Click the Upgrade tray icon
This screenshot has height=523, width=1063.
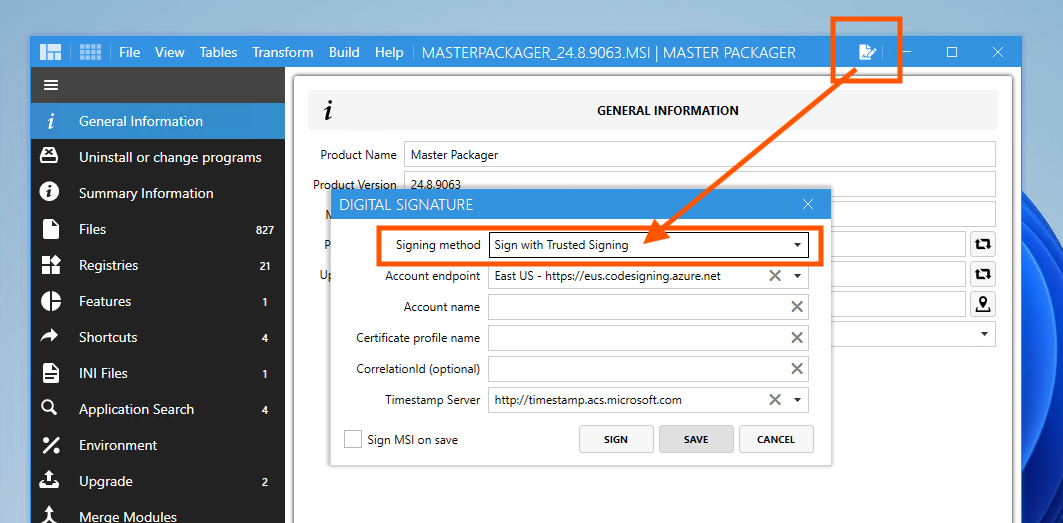(49, 480)
